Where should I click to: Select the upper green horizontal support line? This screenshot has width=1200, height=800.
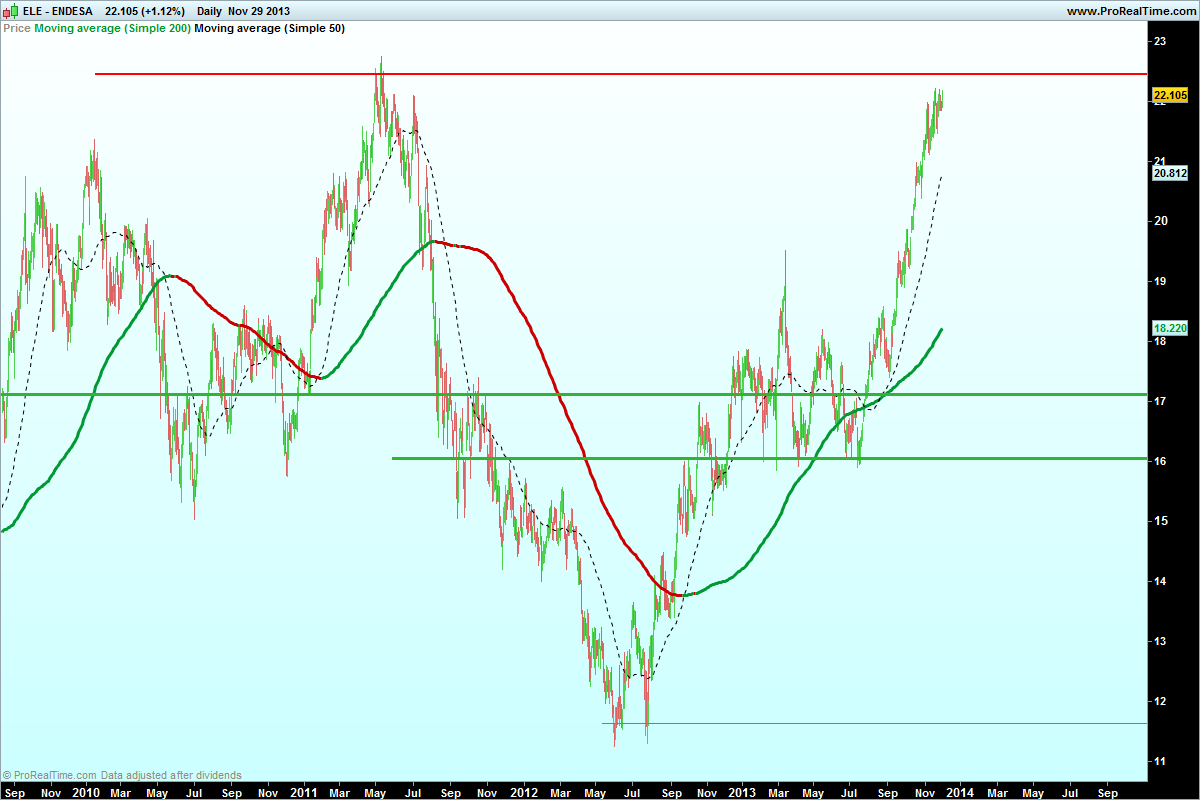(573, 394)
